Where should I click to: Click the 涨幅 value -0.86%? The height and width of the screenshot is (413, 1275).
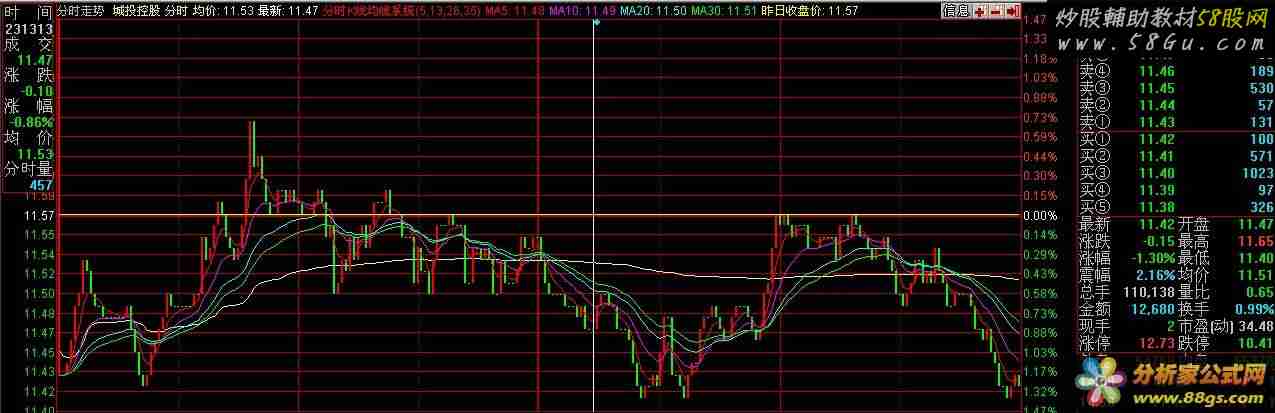click(32, 122)
